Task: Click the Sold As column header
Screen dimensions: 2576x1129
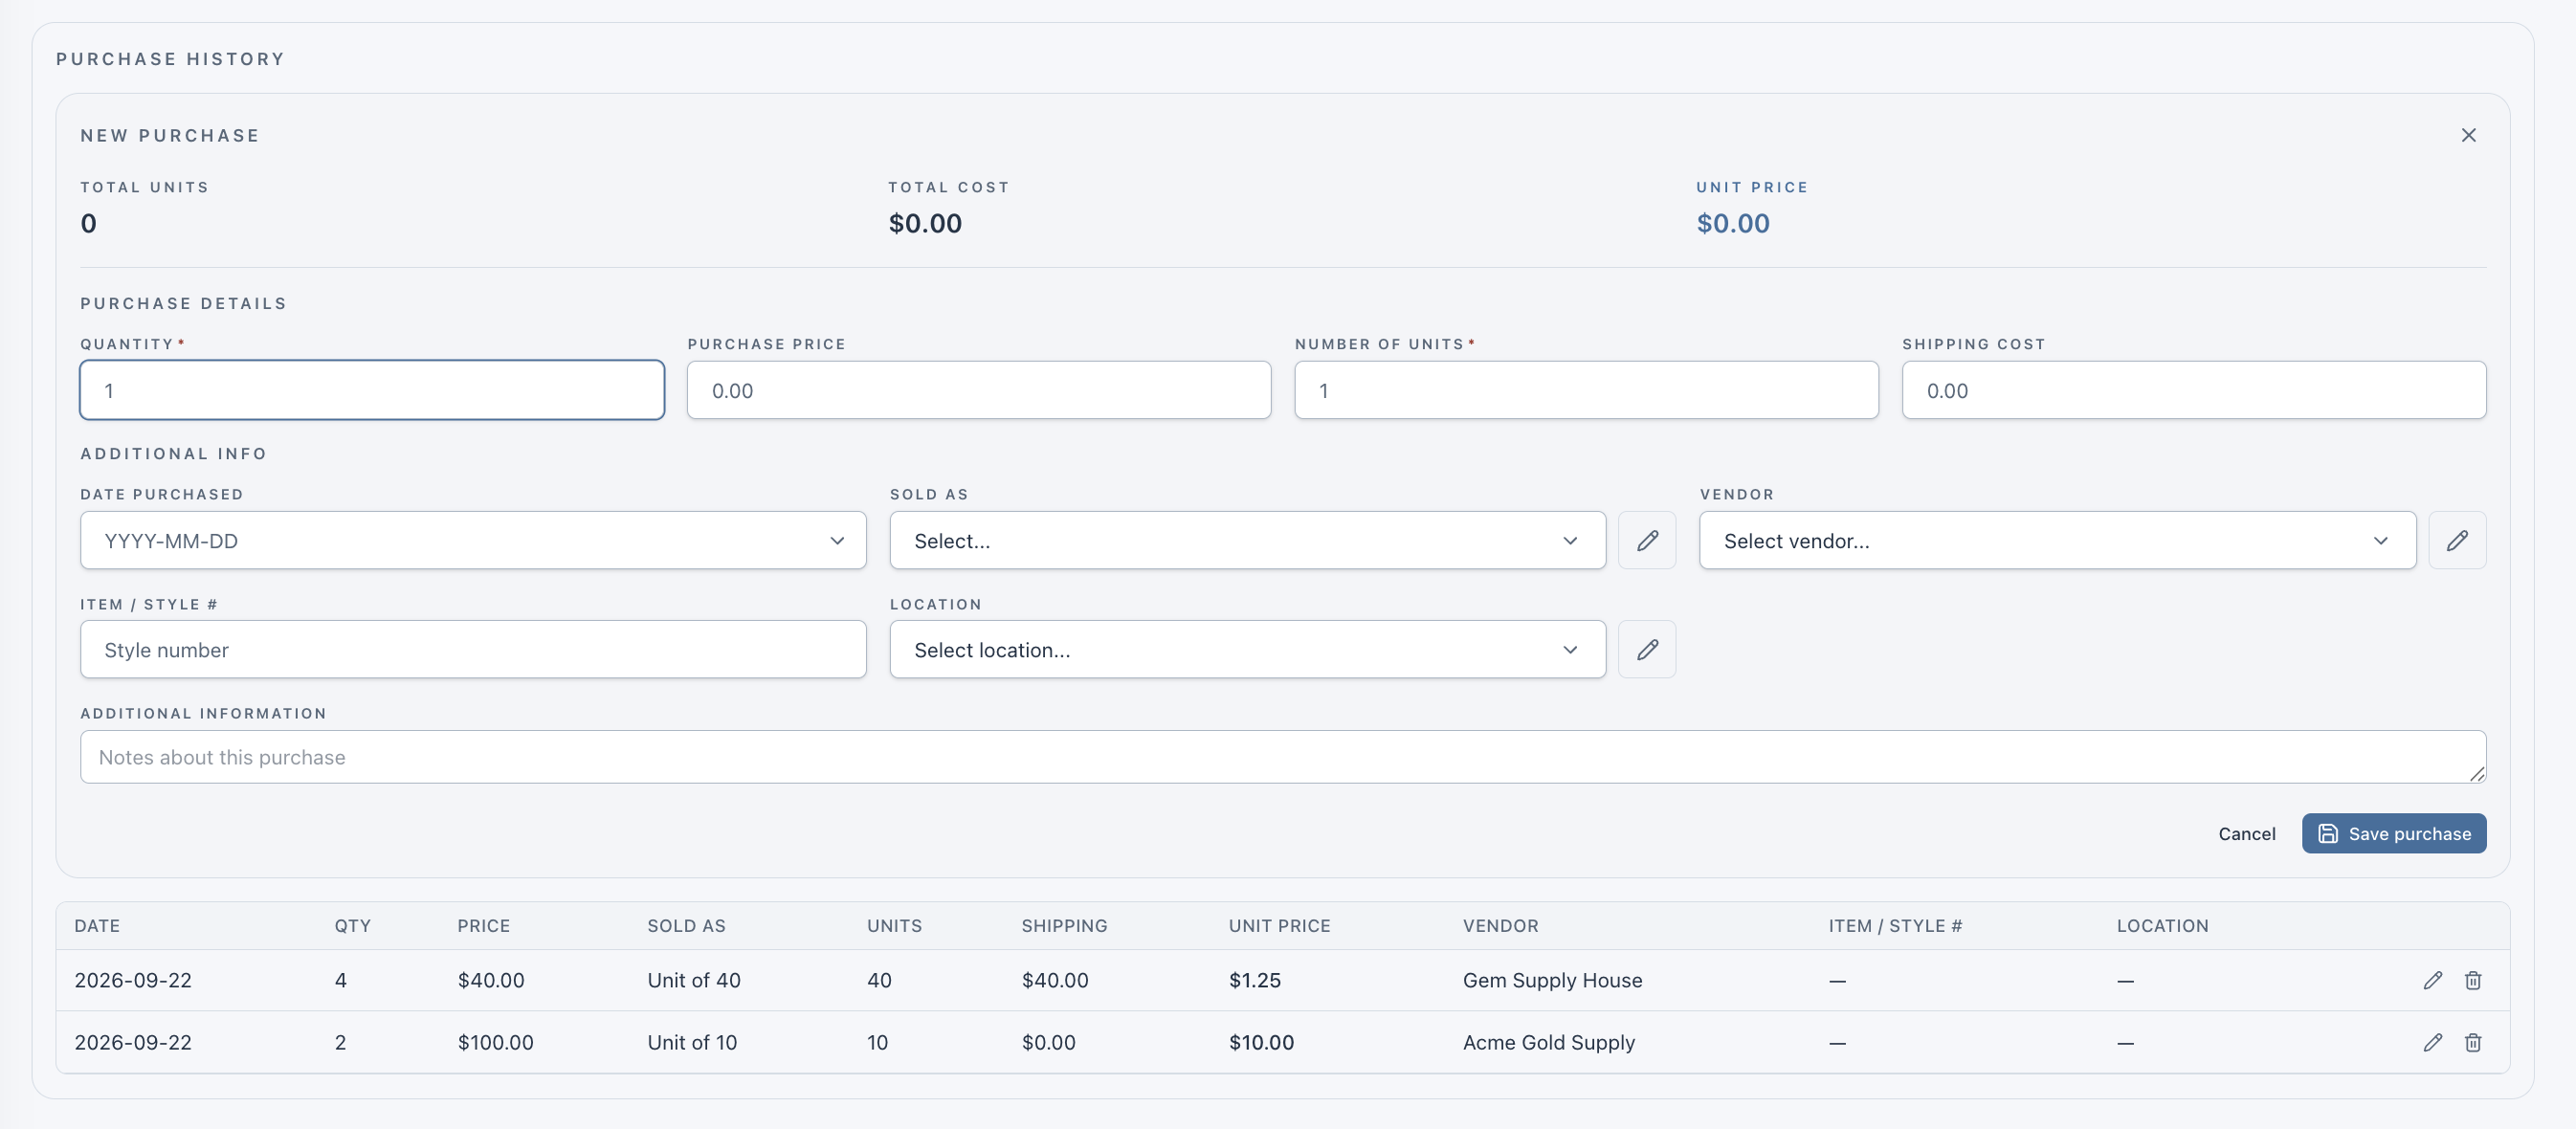Action: (x=686, y=926)
